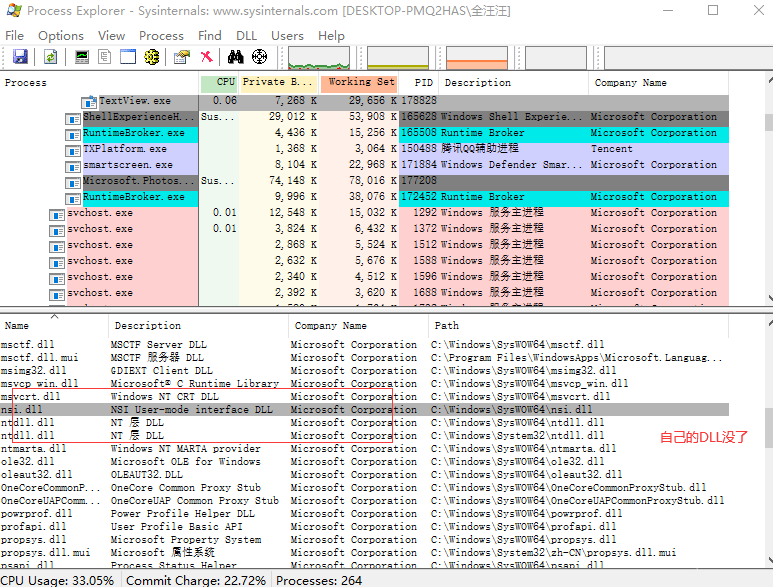Click the TXPlatform.exe process icon
Viewport: 773px width, 587px height.
(x=72, y=151)
